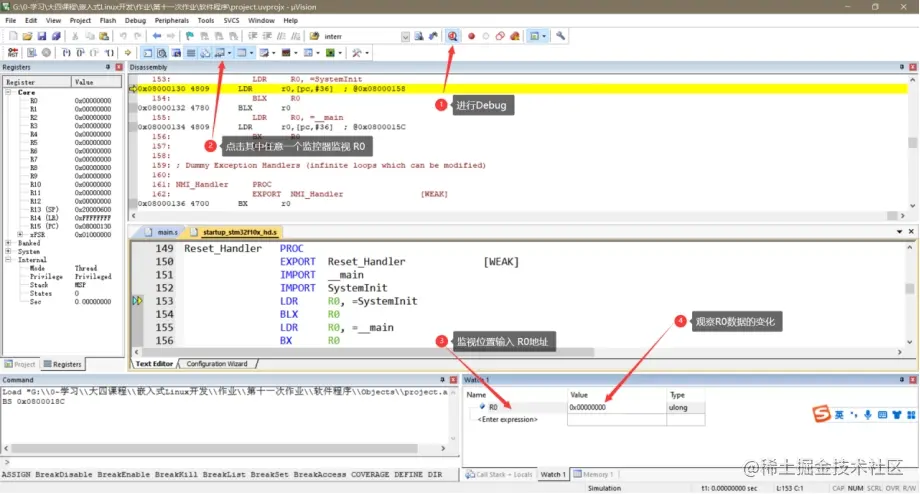Click the Run icon in the debug toolbar
920x494 pixels.
pyautogui.click(x=32, y=53)
